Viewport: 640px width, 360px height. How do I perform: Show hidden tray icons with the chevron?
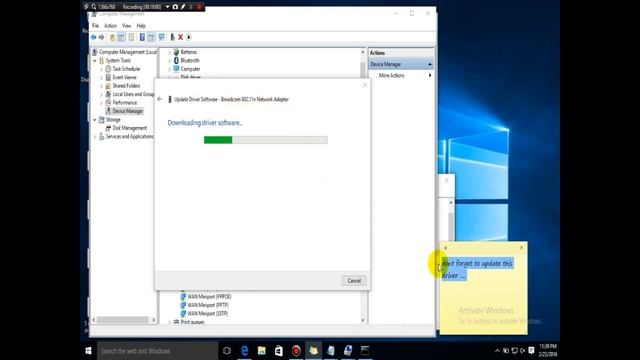pyautogui.click(x=497, y=351)
